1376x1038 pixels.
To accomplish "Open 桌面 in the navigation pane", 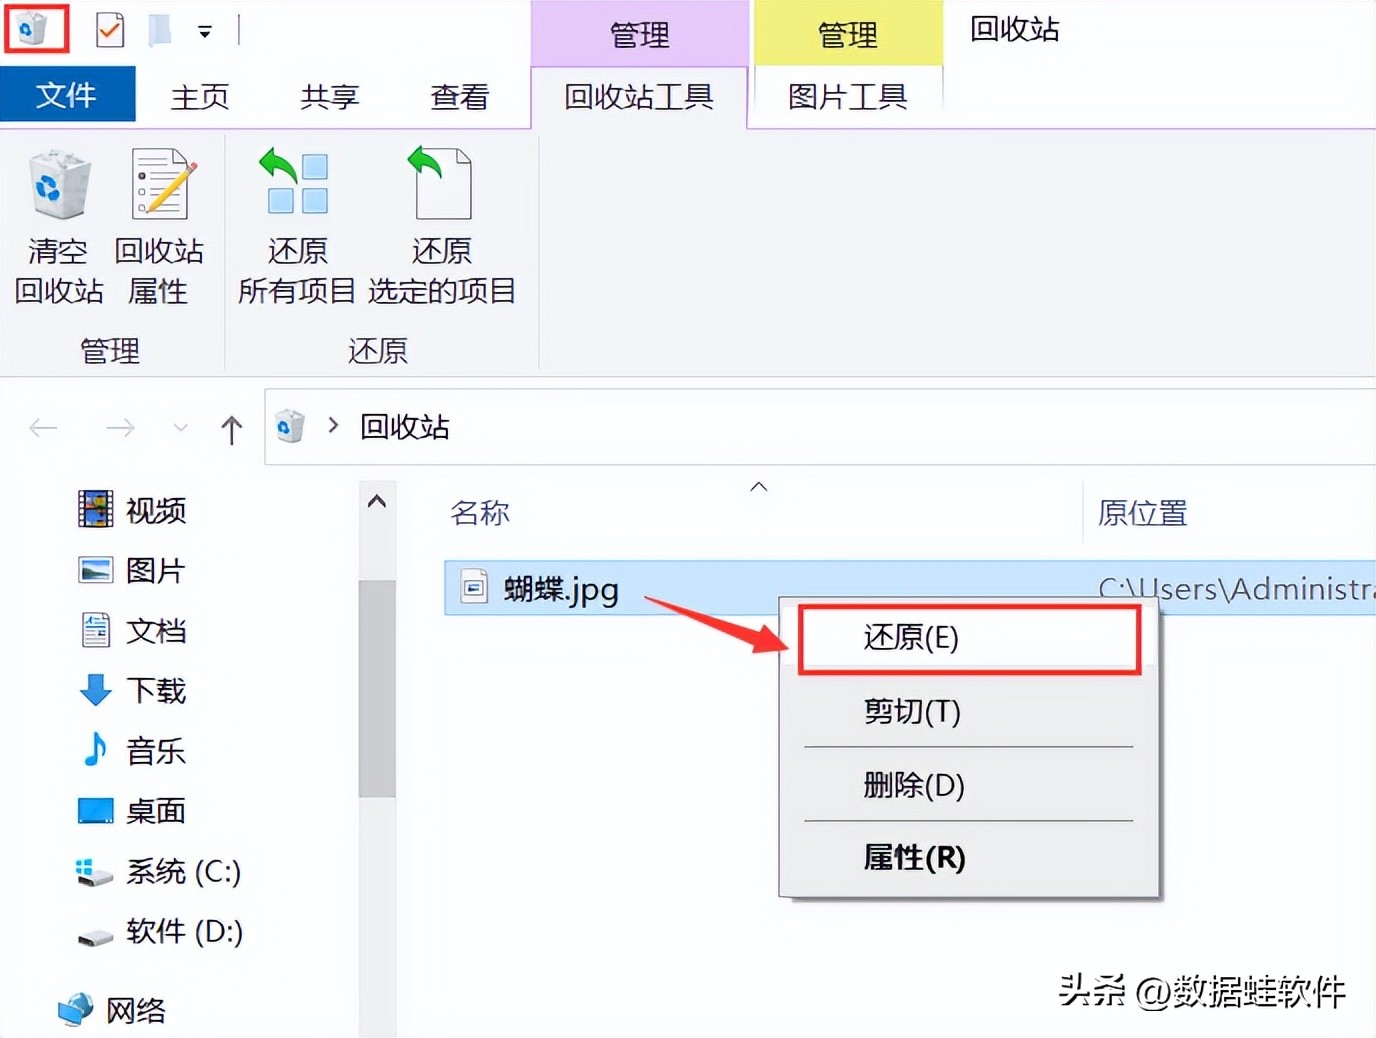I will click(x=132, y=810).
